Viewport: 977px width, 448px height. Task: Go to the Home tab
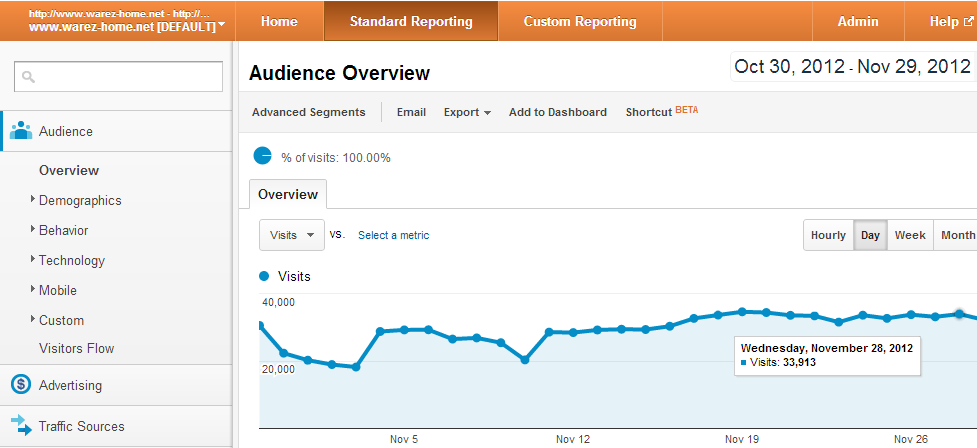[x=279, y=21]
